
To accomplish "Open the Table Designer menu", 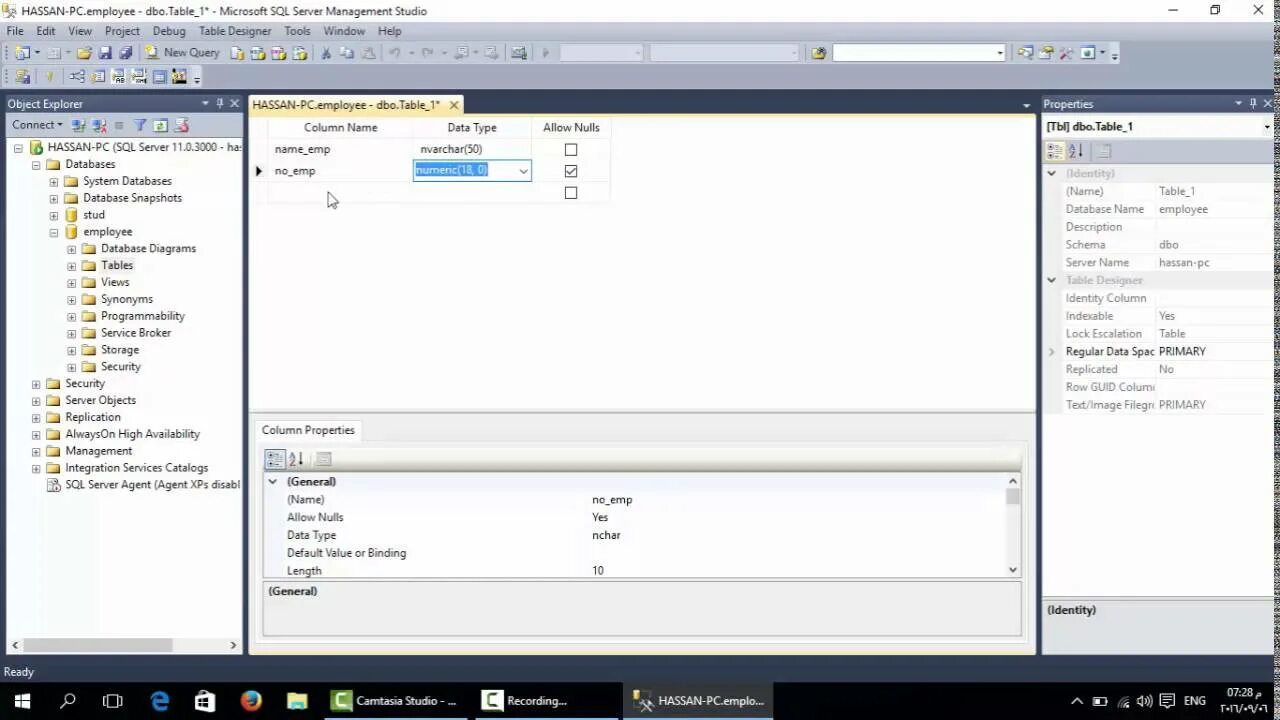I will (x=235, y=31).
